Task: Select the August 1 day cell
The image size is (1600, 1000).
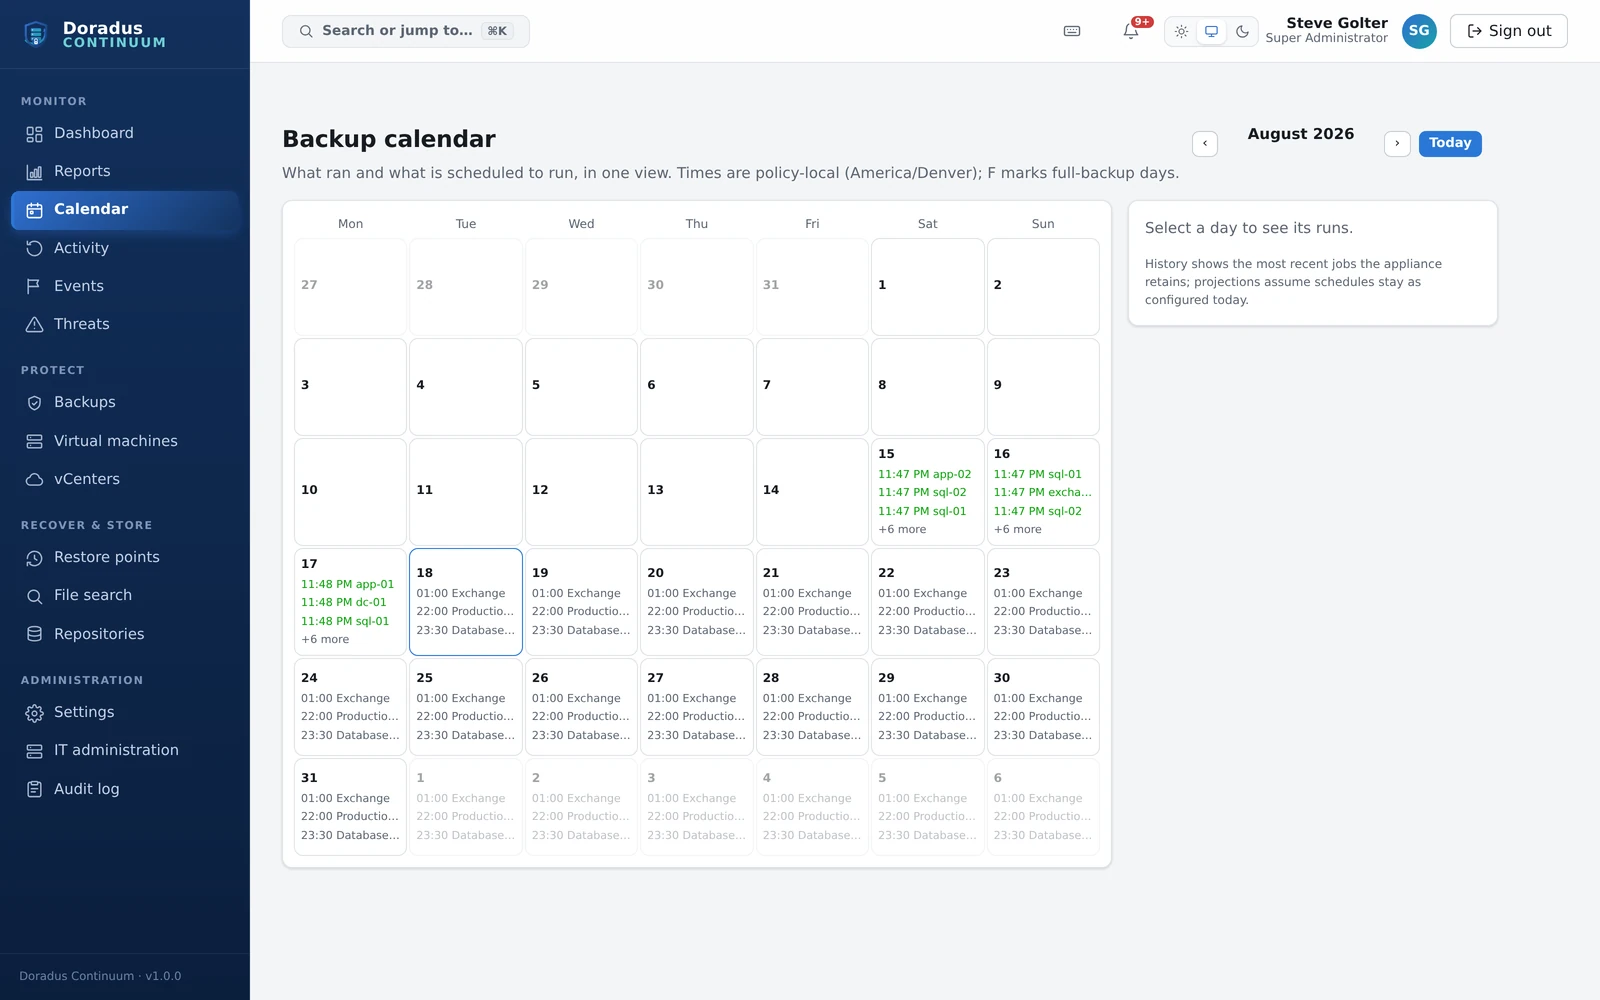Action: pyautogui.click(x=928, y=287)
